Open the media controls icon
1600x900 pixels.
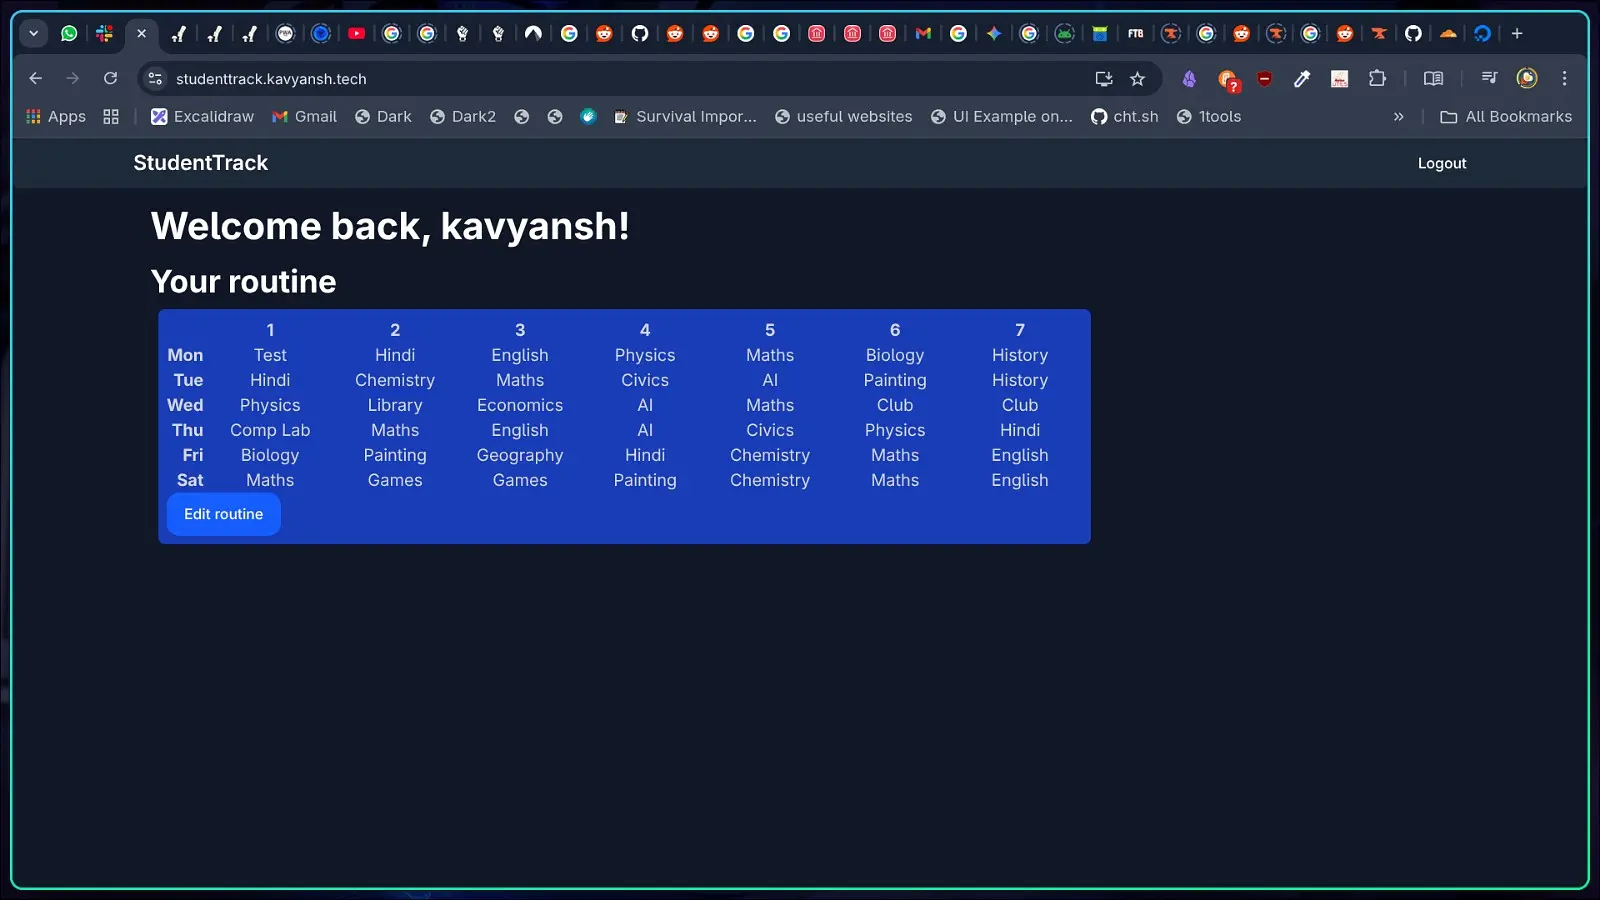click(1489, 78)
